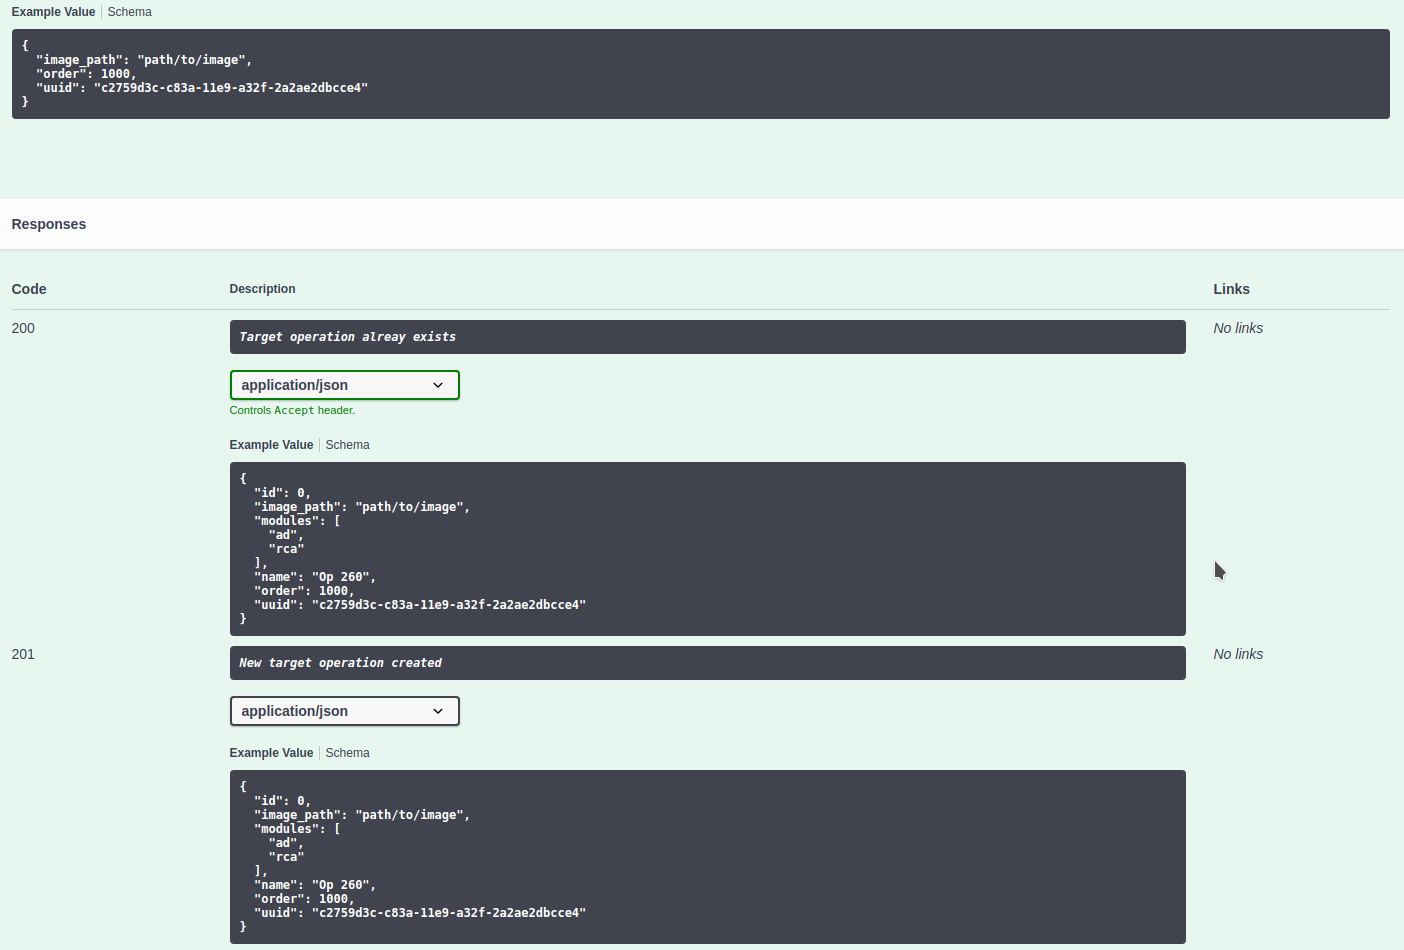The image size is (1404, 950).
Task: Expand the application/json dropdown under the 201 response
Action: (344, 711)
